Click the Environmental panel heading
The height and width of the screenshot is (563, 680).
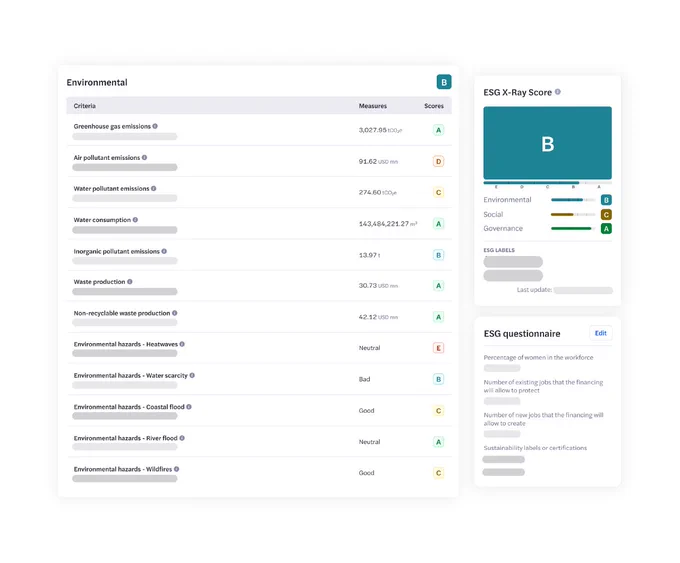tap(97, 82)
